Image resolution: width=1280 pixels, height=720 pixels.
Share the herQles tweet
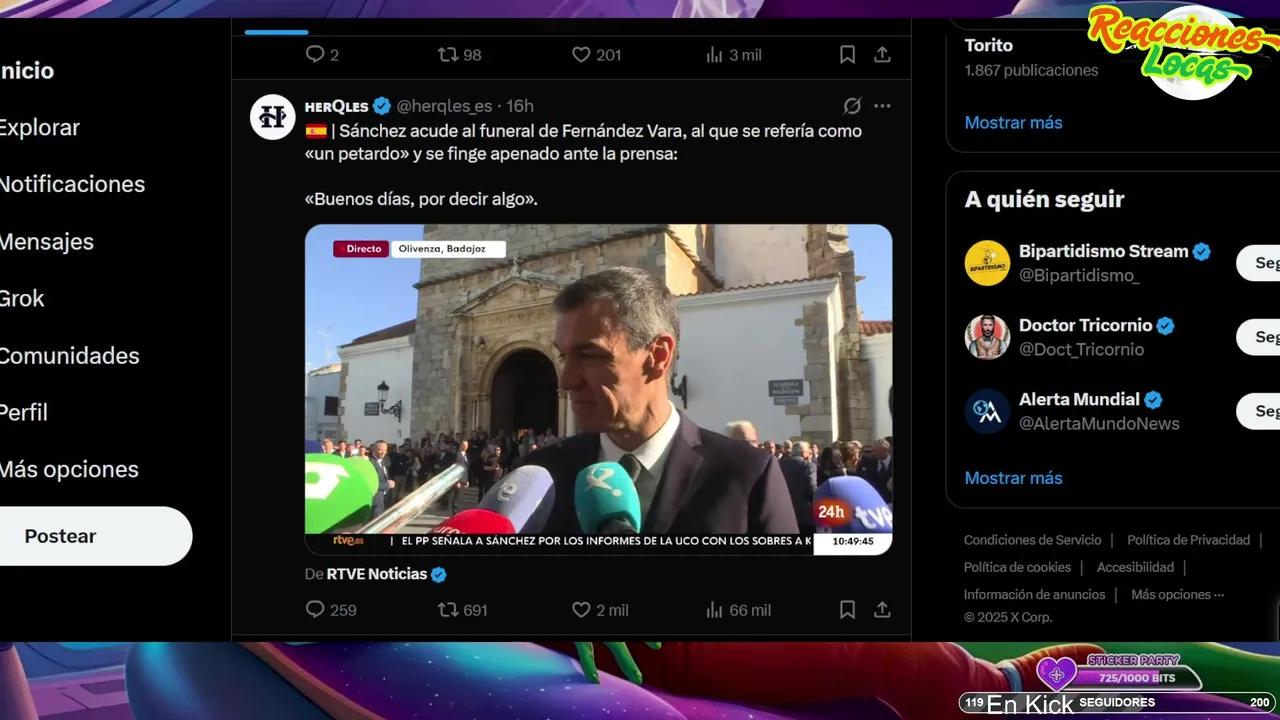pyautogui.click(x=882, y=609)
